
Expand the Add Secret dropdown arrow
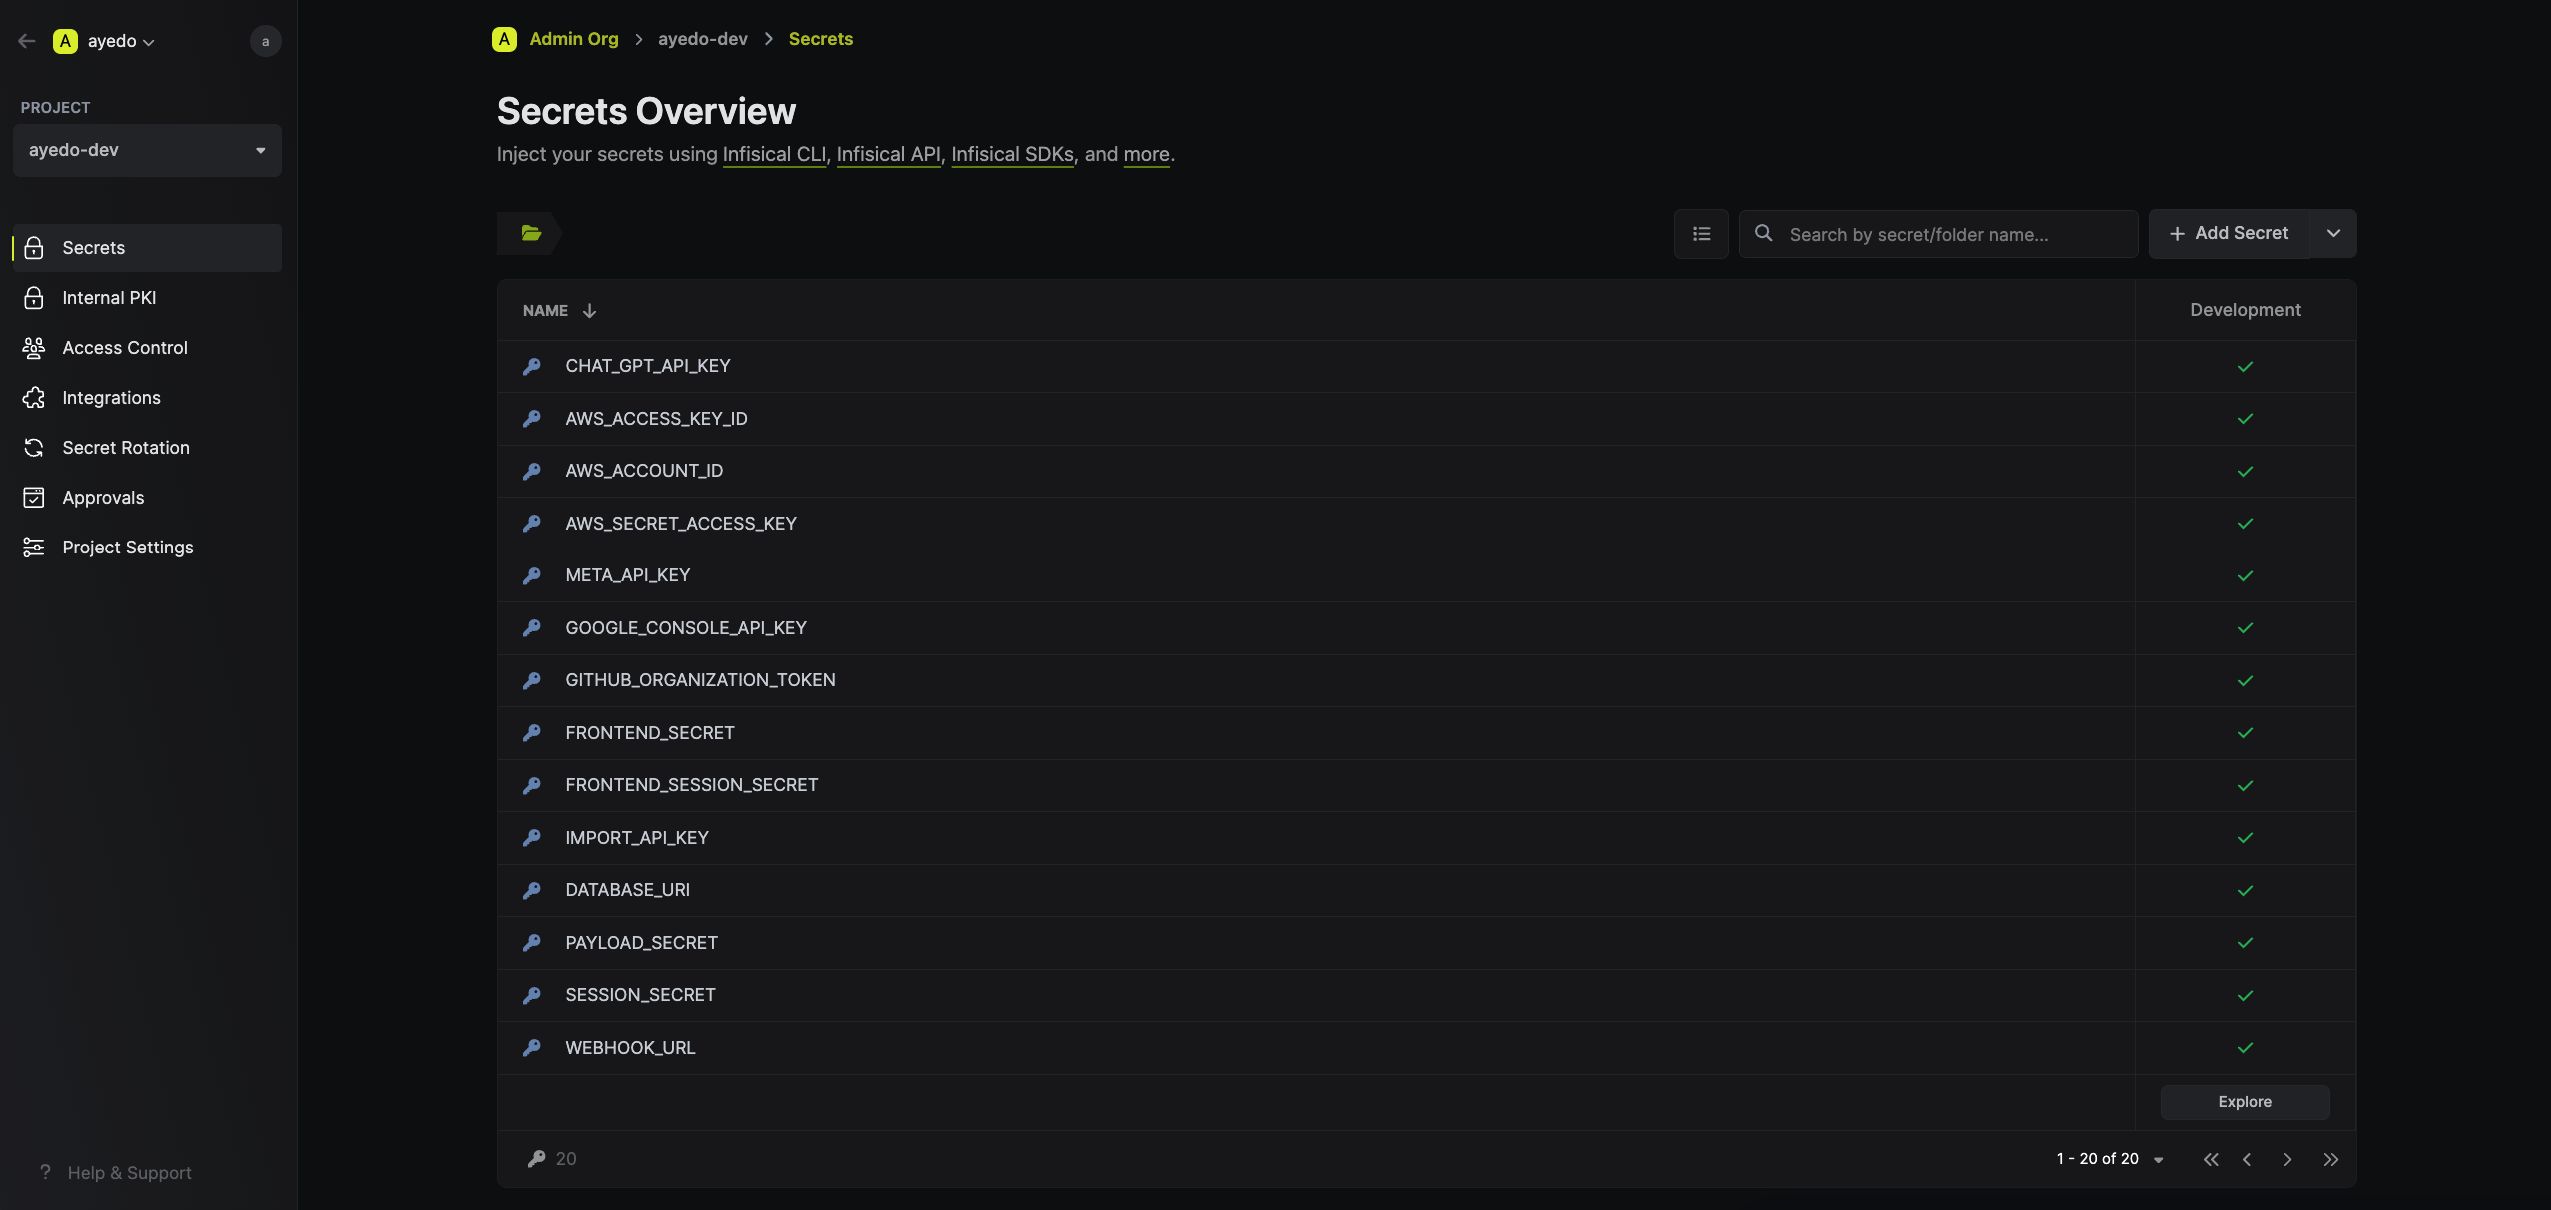(2333, 233)
